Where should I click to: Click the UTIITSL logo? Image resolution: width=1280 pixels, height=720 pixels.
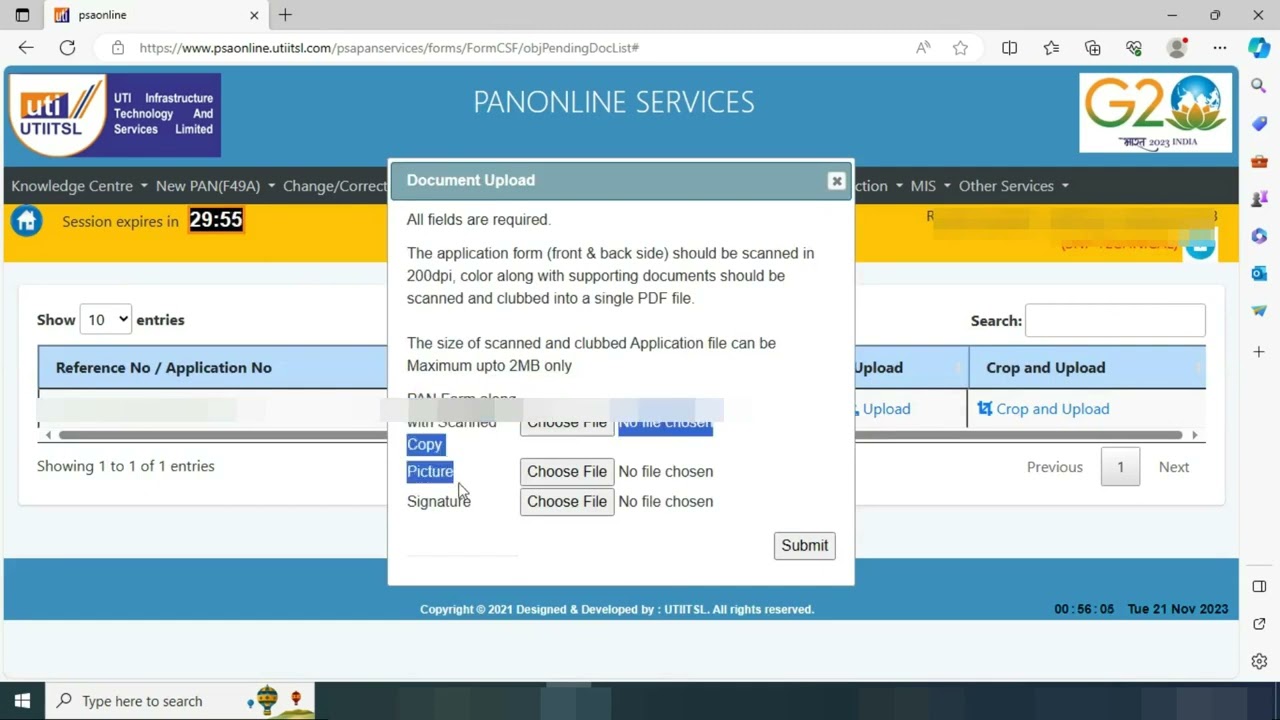coord(114,114)
